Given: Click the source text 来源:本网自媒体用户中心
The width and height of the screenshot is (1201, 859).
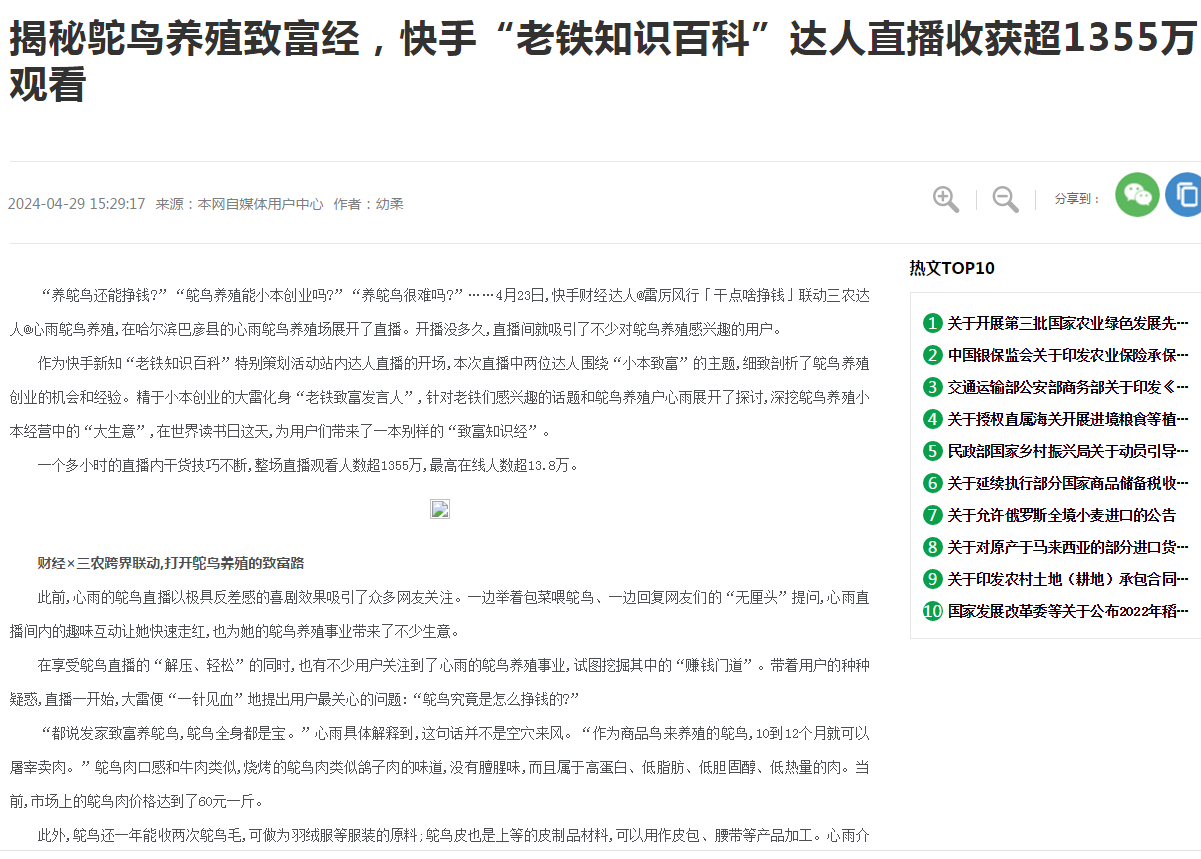Looking at the screenshot, I should click(239, 203).
